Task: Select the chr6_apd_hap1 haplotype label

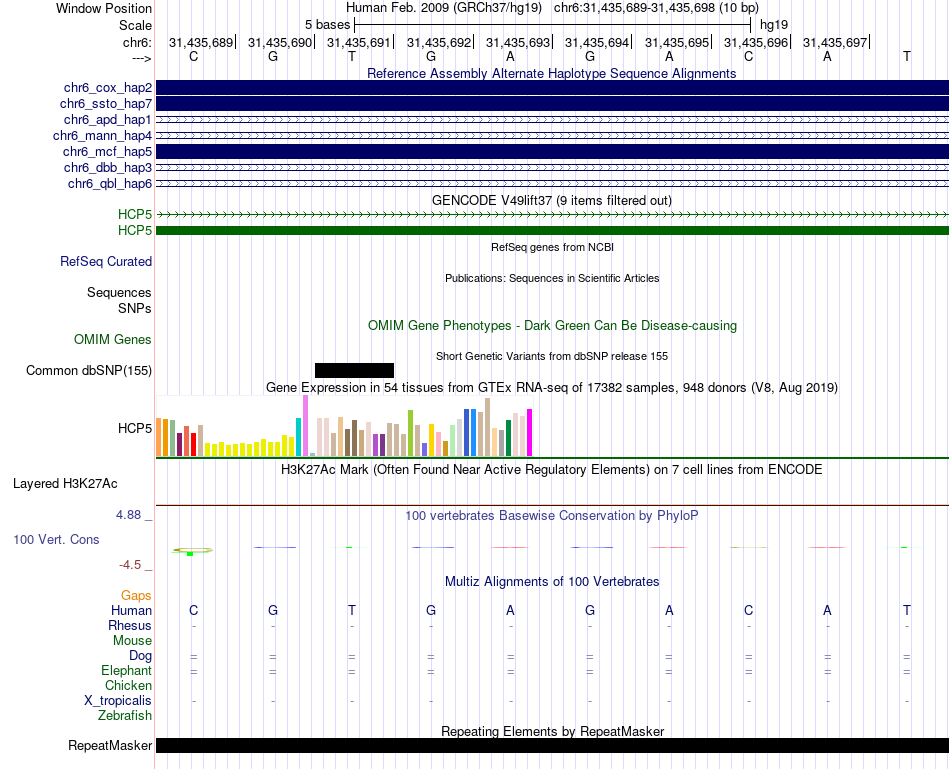Action: pos(108,119)
